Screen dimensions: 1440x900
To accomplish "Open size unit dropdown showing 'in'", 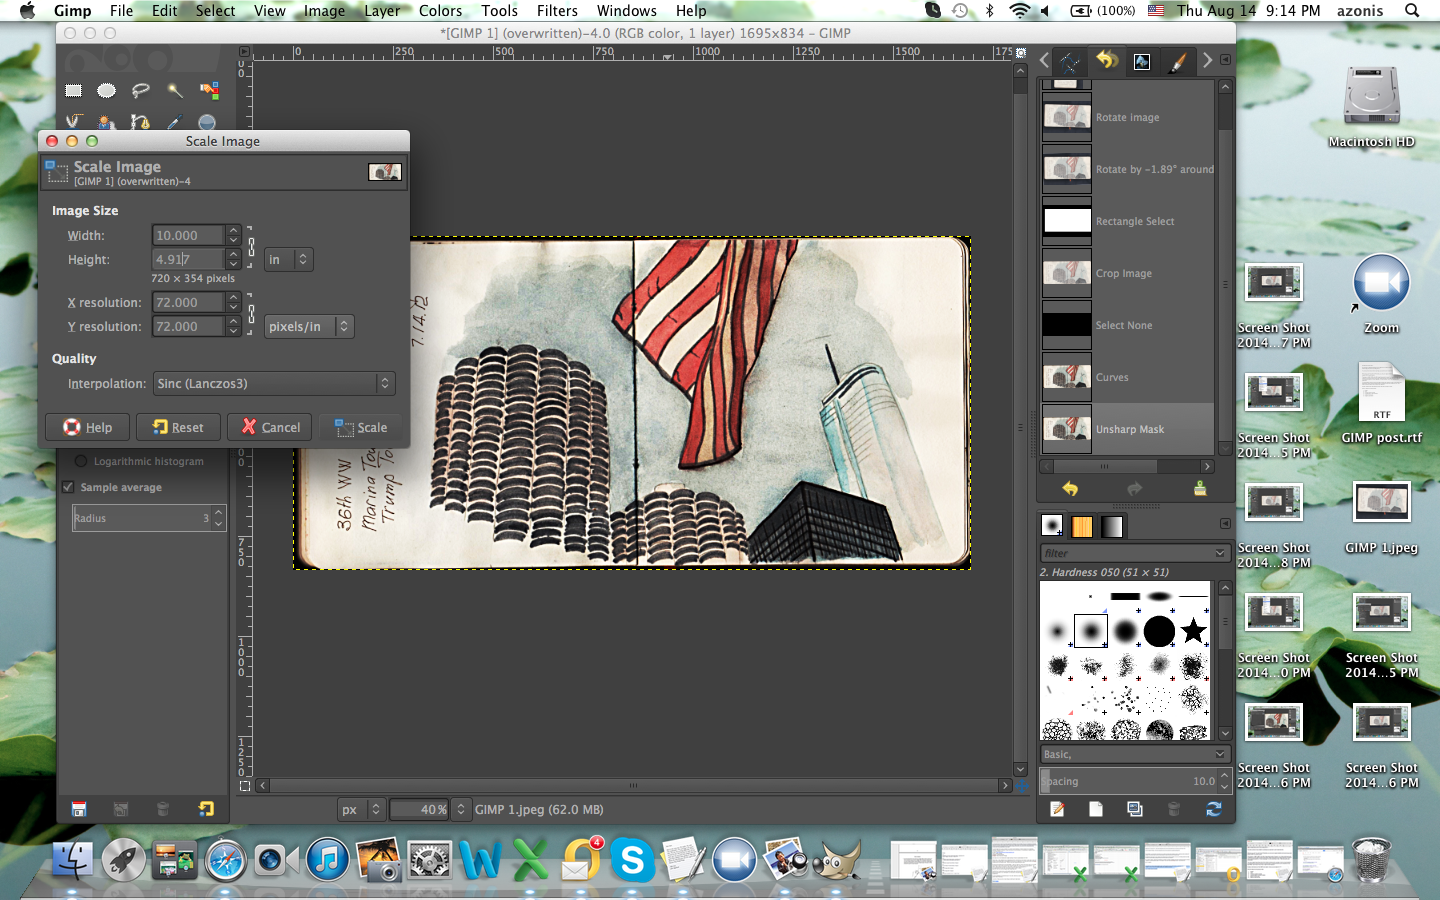I will [x=289, y=259].
